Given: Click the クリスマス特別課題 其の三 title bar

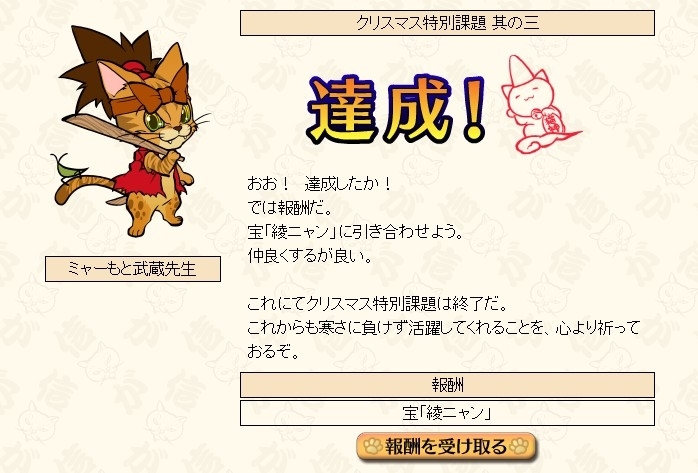Looking at the screenshot, I should (447, 23).
